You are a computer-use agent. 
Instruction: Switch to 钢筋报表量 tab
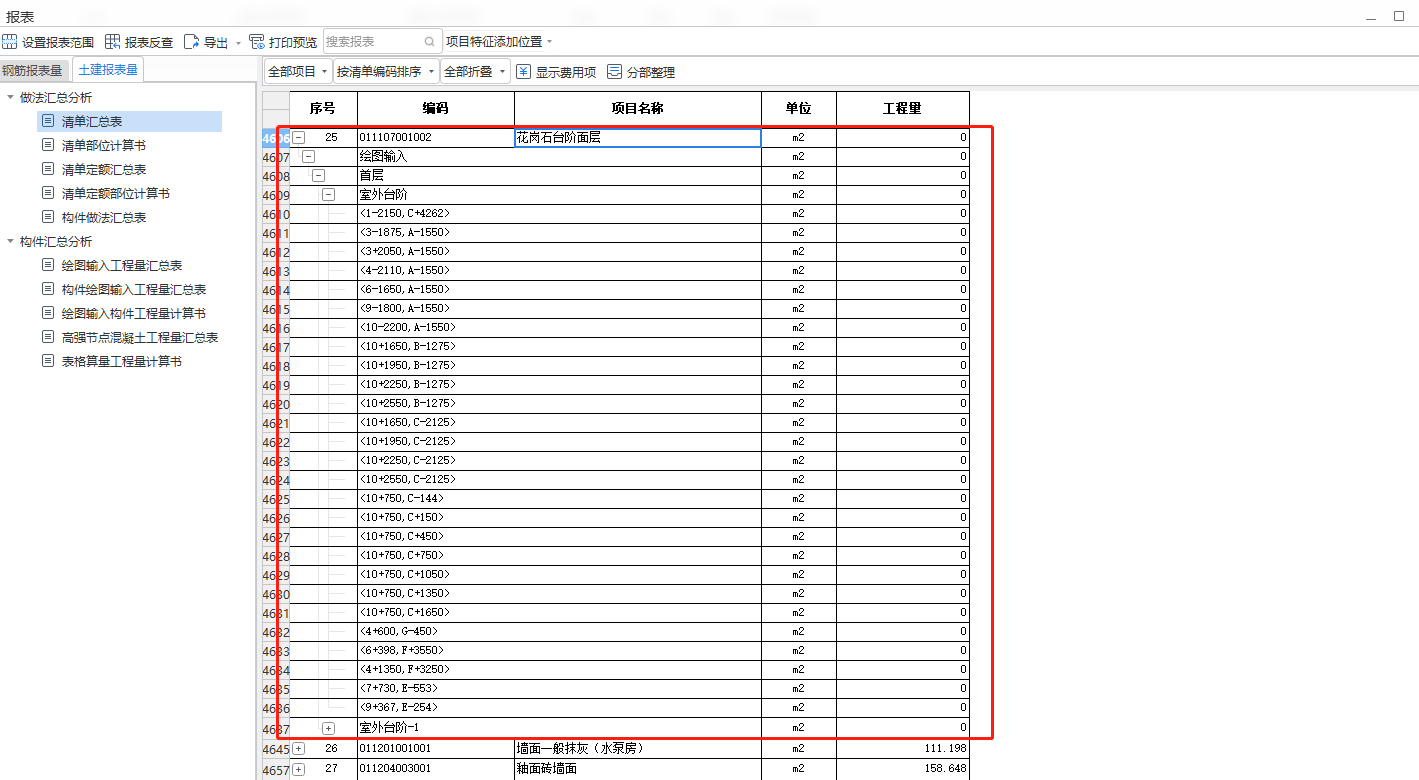(x=32, y=70)
